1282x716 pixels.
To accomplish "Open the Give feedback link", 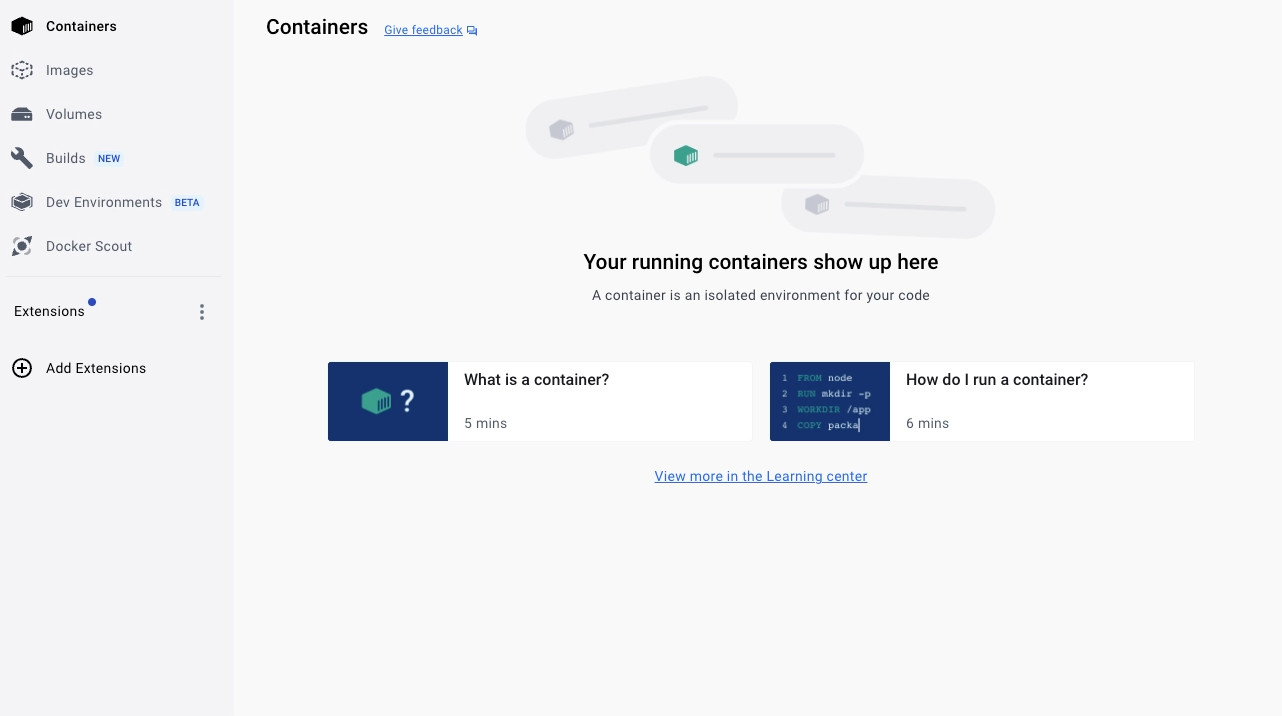I will 423,30.
